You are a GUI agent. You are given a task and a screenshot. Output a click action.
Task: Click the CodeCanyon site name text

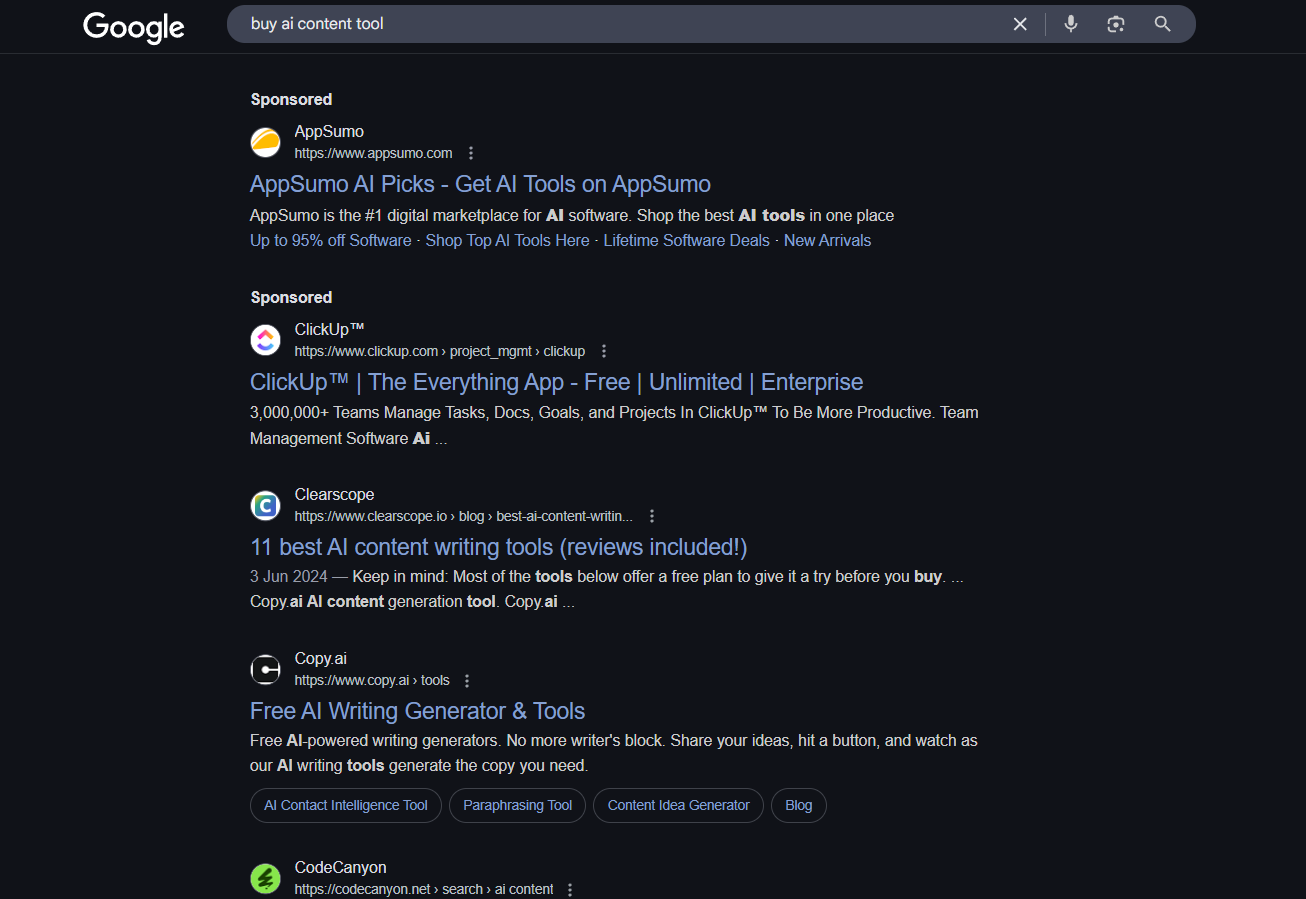point(340,867)
